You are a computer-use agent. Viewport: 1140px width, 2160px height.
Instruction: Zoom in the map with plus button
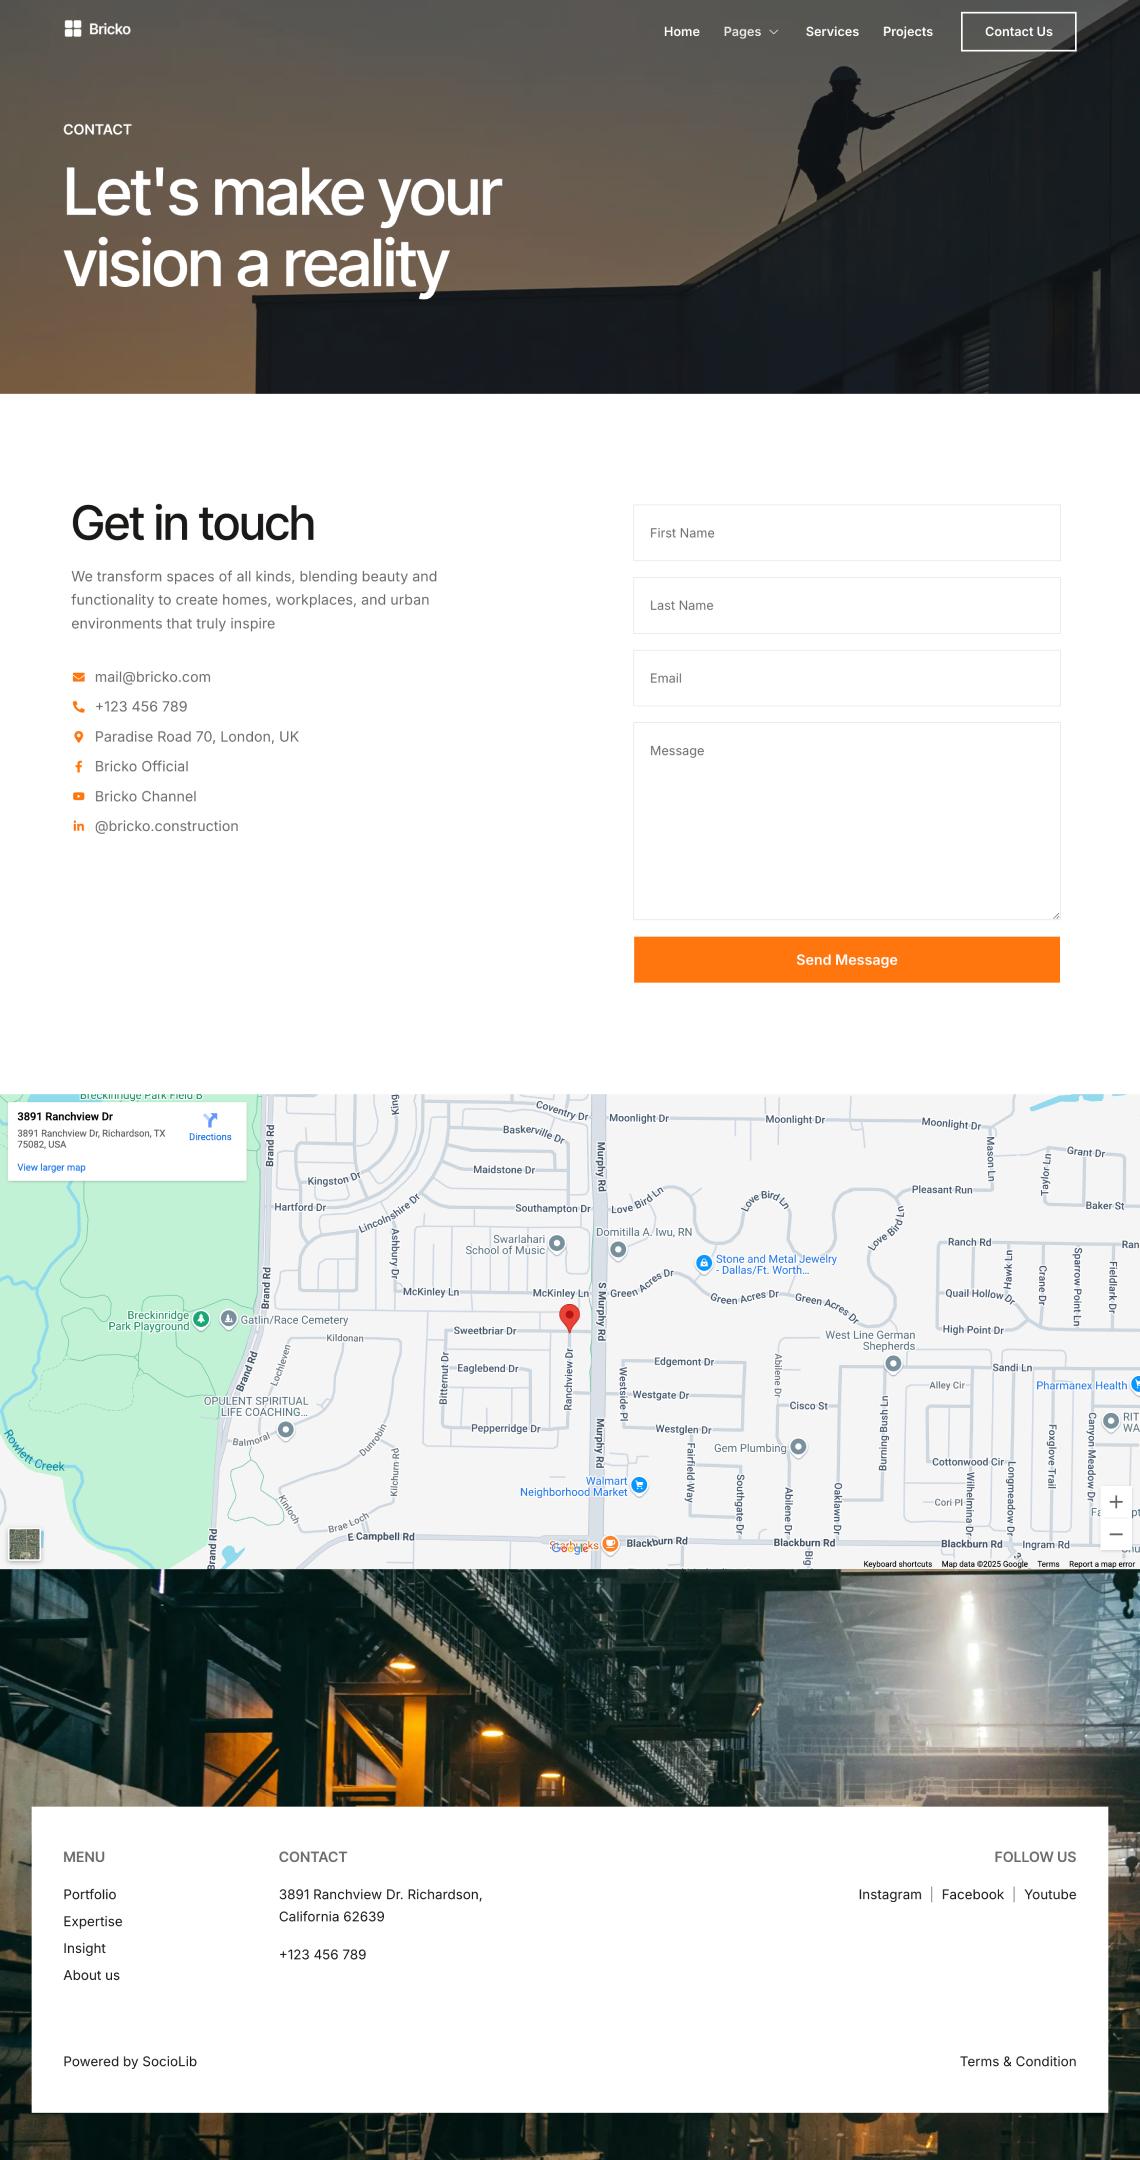pos(1116,1502)
